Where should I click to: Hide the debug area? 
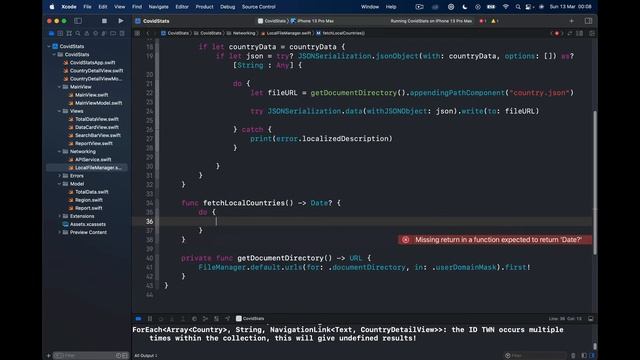591,318
